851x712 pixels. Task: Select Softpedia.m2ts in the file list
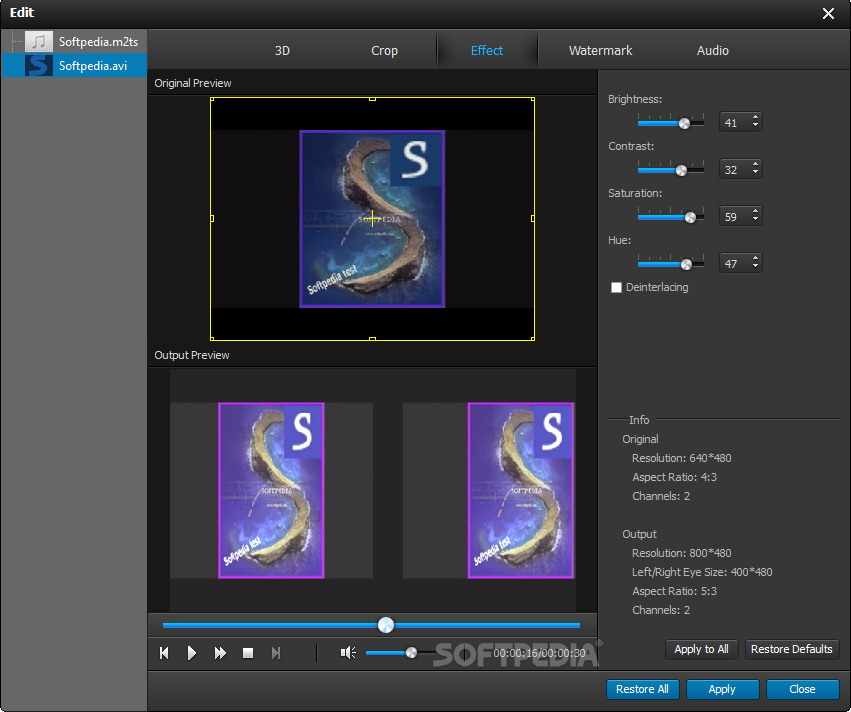[x=98, y=42]
